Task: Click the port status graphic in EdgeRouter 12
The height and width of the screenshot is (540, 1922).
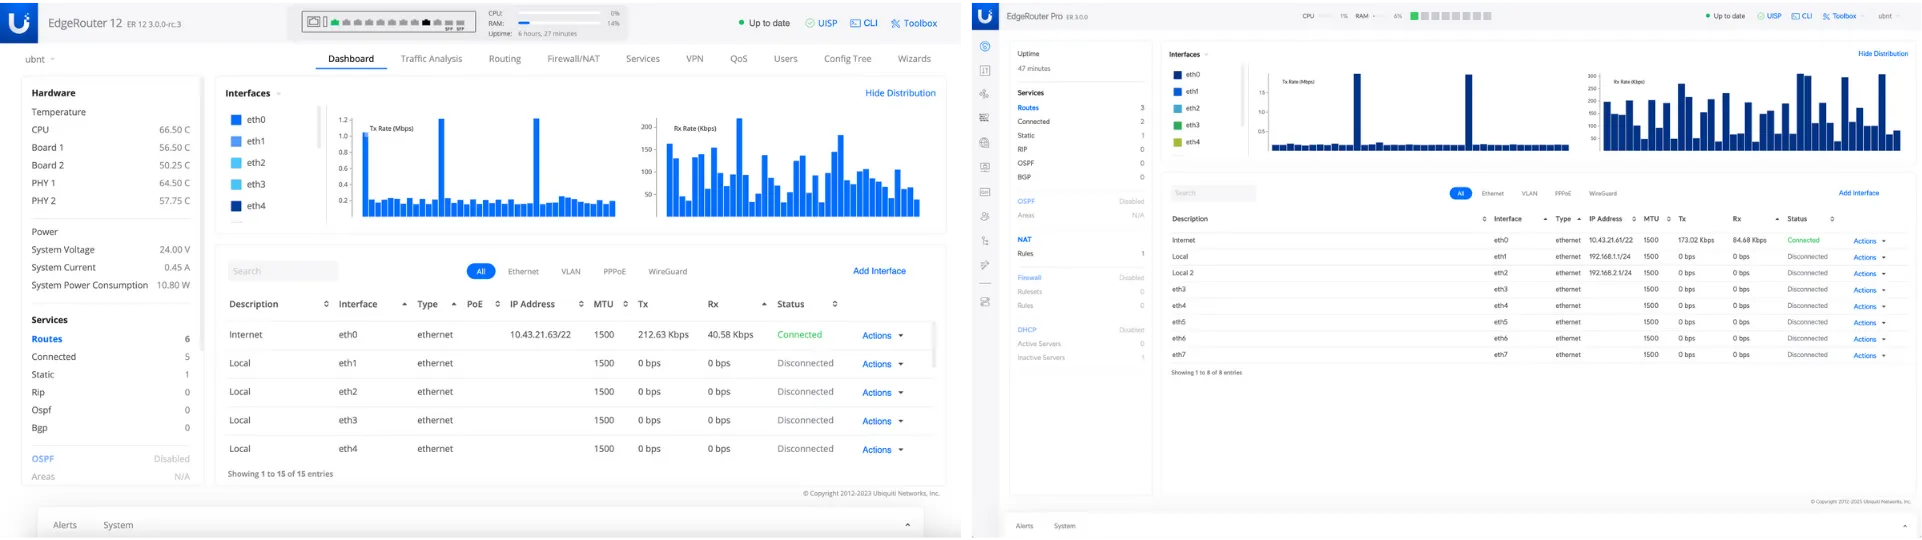Action: point(387,22)
